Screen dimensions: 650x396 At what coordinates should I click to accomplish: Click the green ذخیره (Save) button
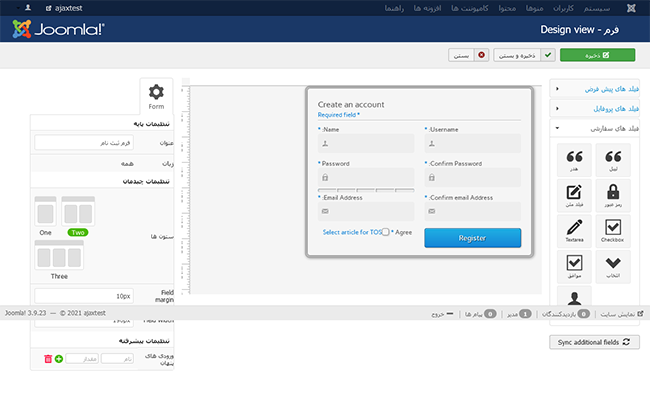tap(597, 55)
